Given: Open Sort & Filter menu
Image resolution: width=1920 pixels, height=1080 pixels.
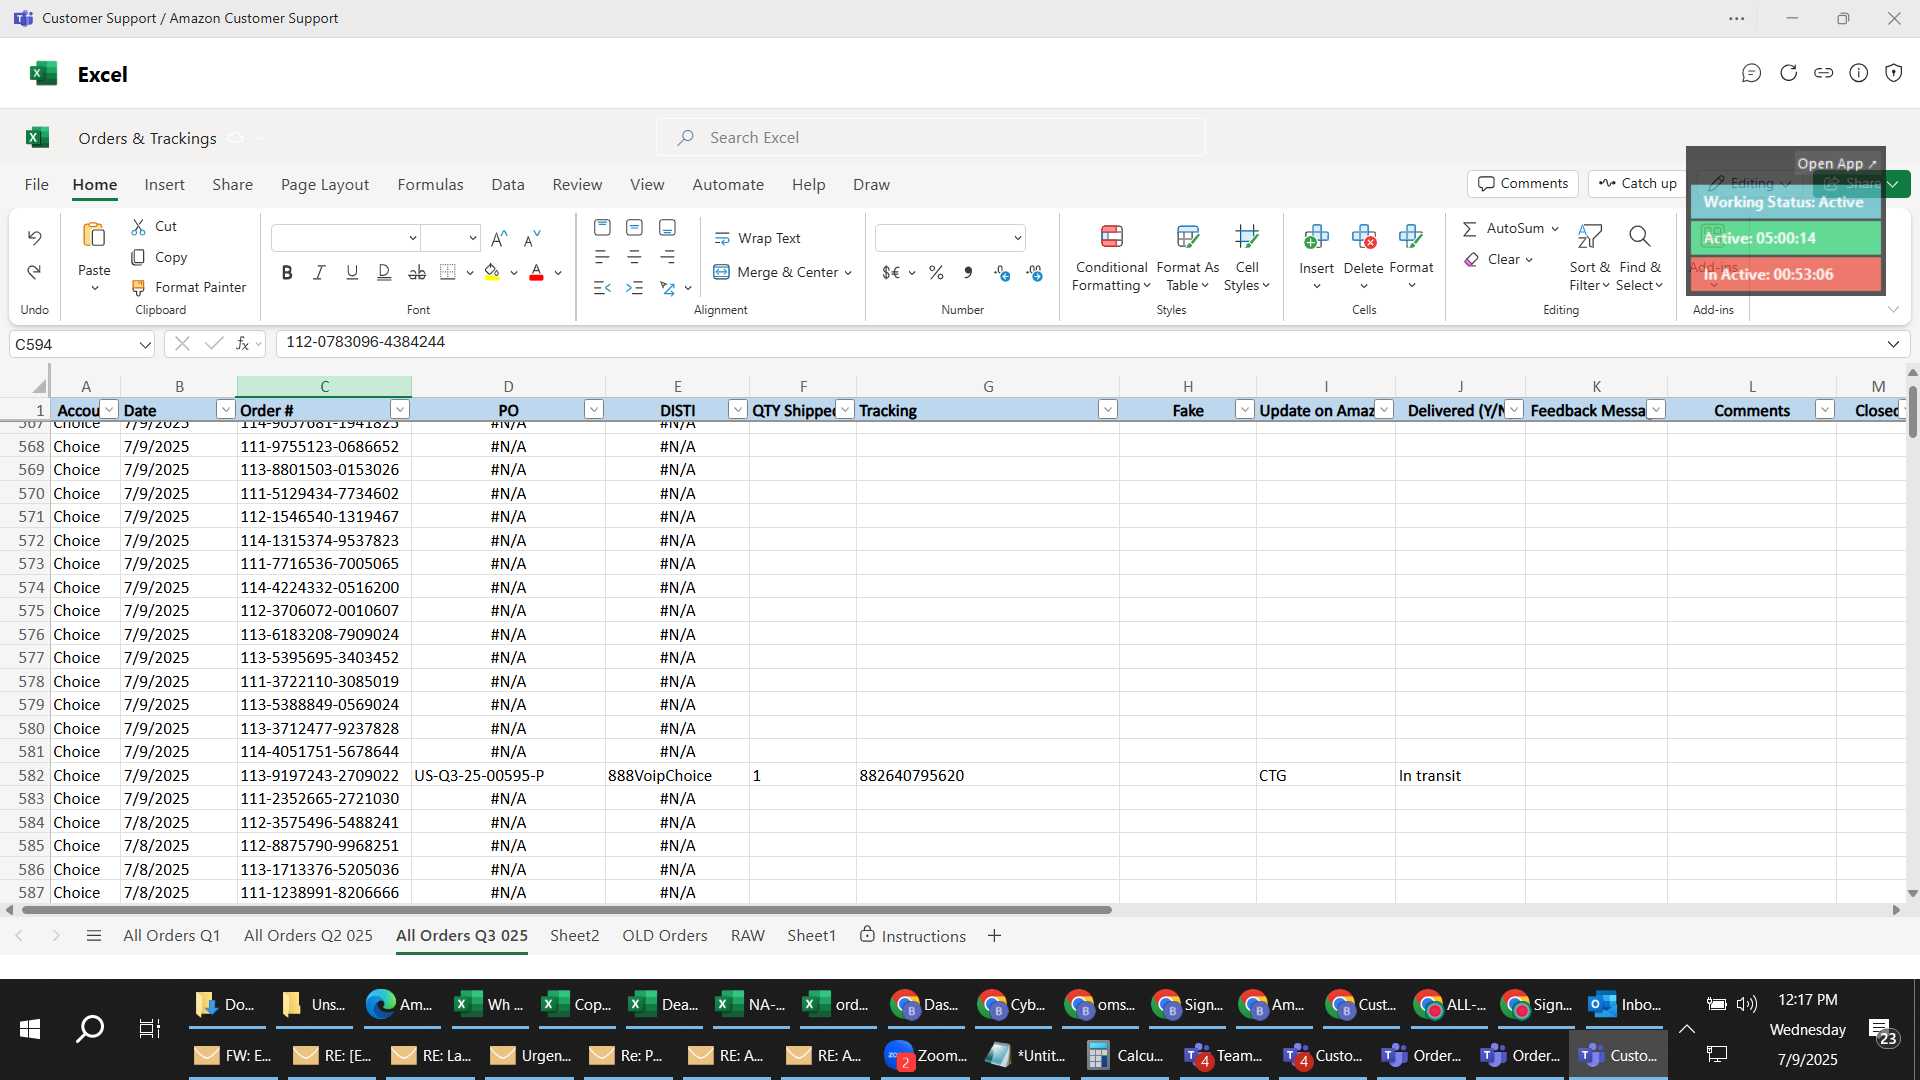Looking at the screenshot, I should point(1589,257).
